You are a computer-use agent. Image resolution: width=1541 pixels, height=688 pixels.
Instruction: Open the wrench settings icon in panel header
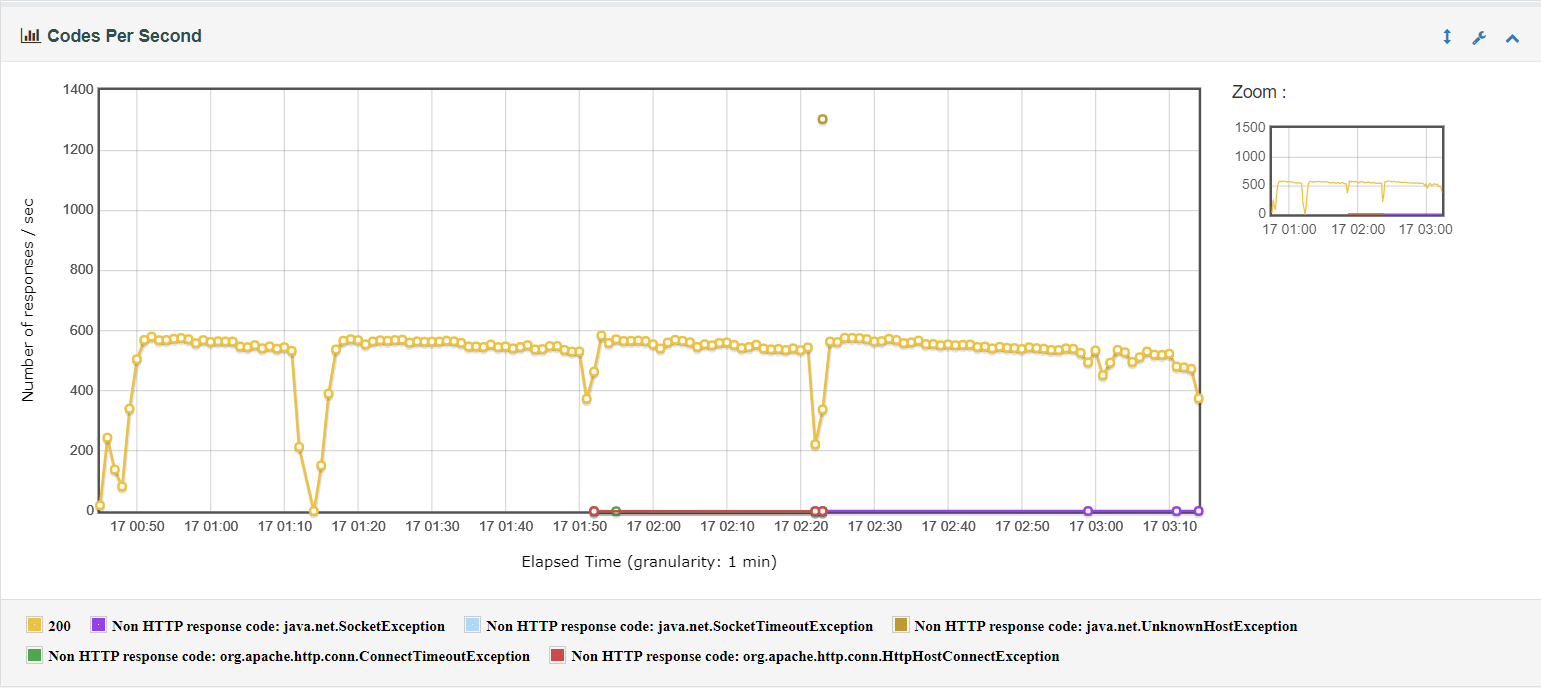[x=1479, y=38]
